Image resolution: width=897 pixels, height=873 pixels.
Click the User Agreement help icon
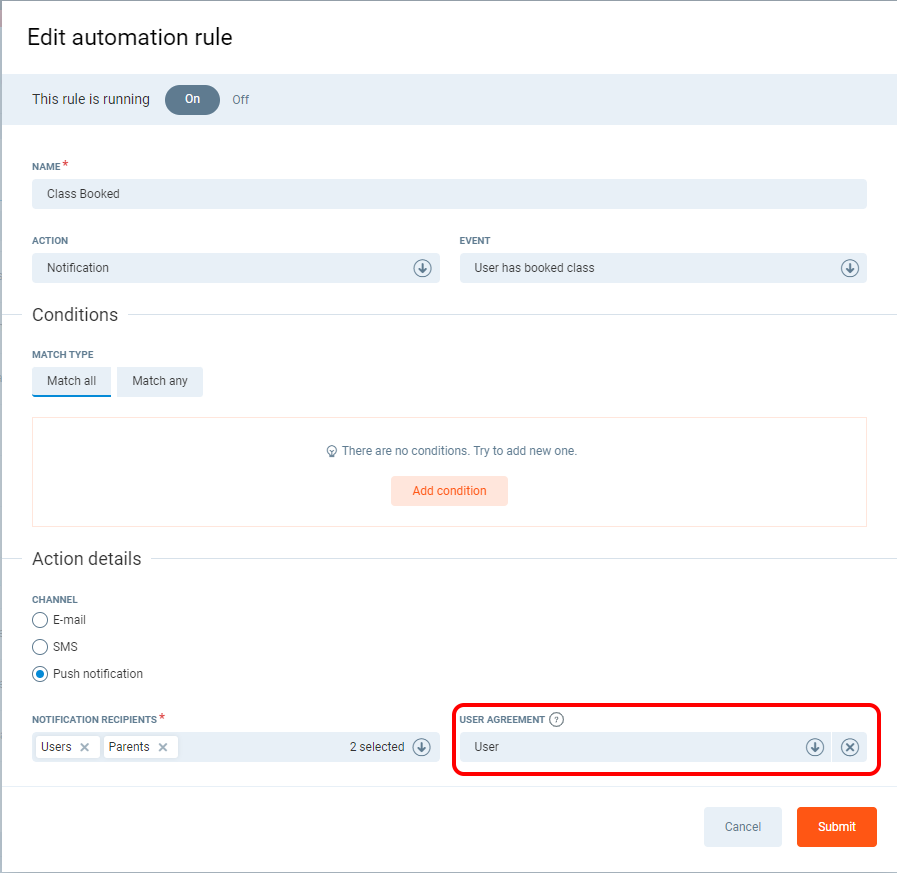pos(557,719)
